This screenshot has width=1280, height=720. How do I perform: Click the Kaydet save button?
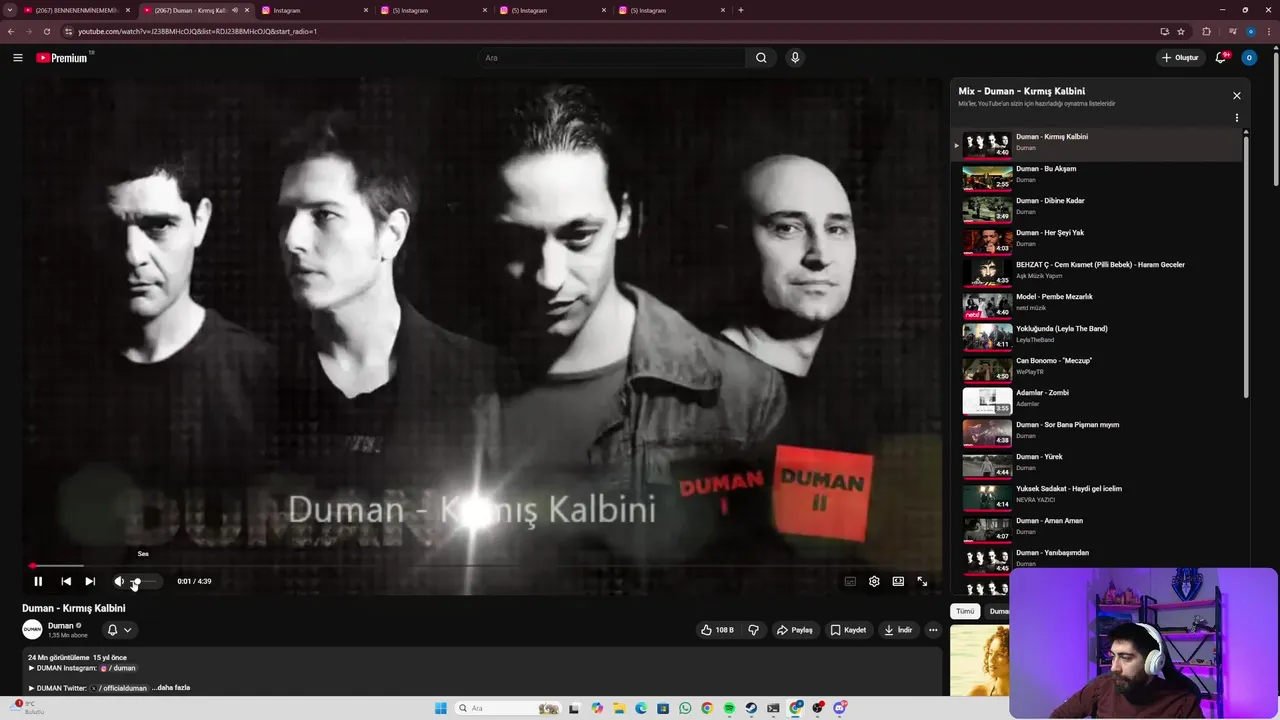click(x=848, y=630)
